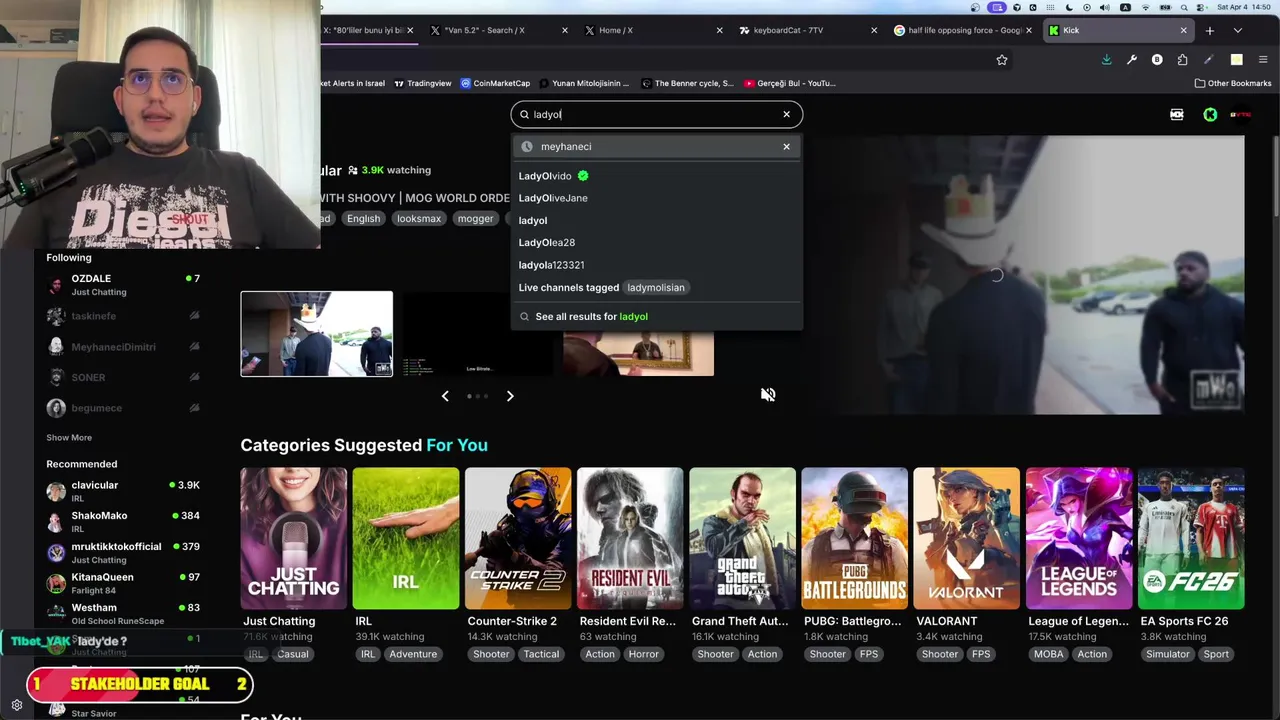
Task: Click the English stream language tag
Action: [x=363, y=219]
